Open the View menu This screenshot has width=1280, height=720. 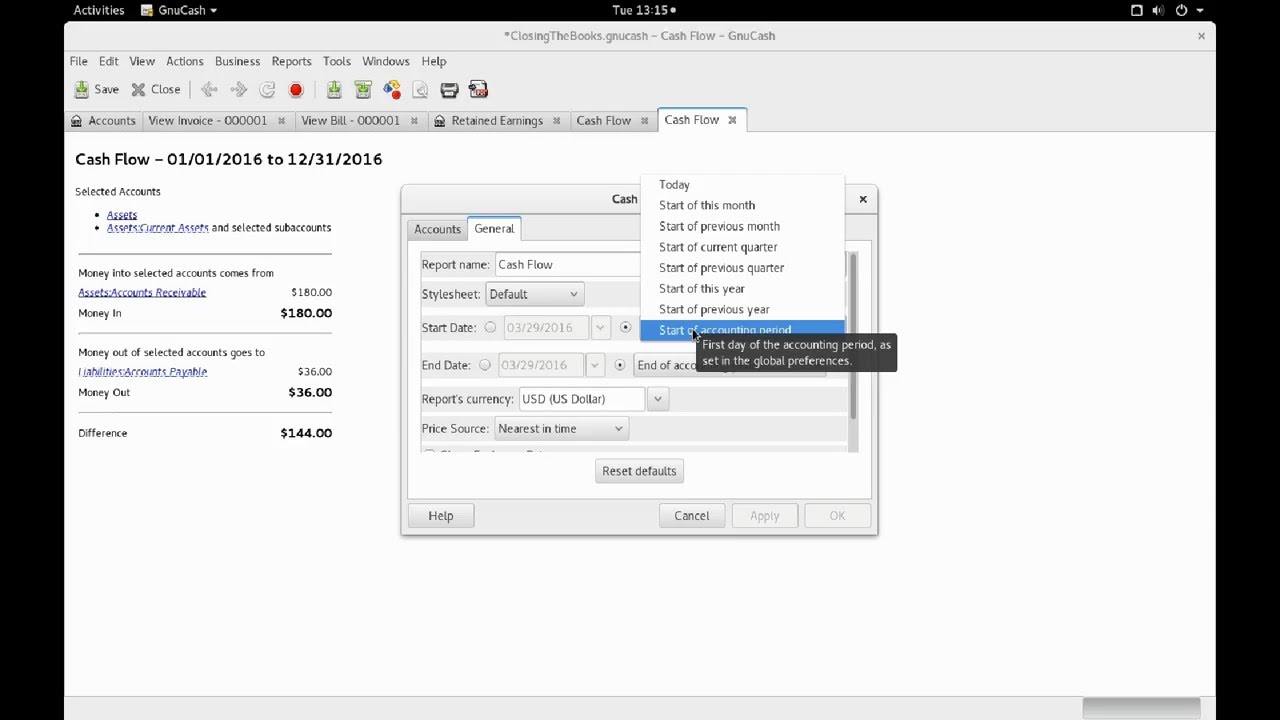point(142,61)
